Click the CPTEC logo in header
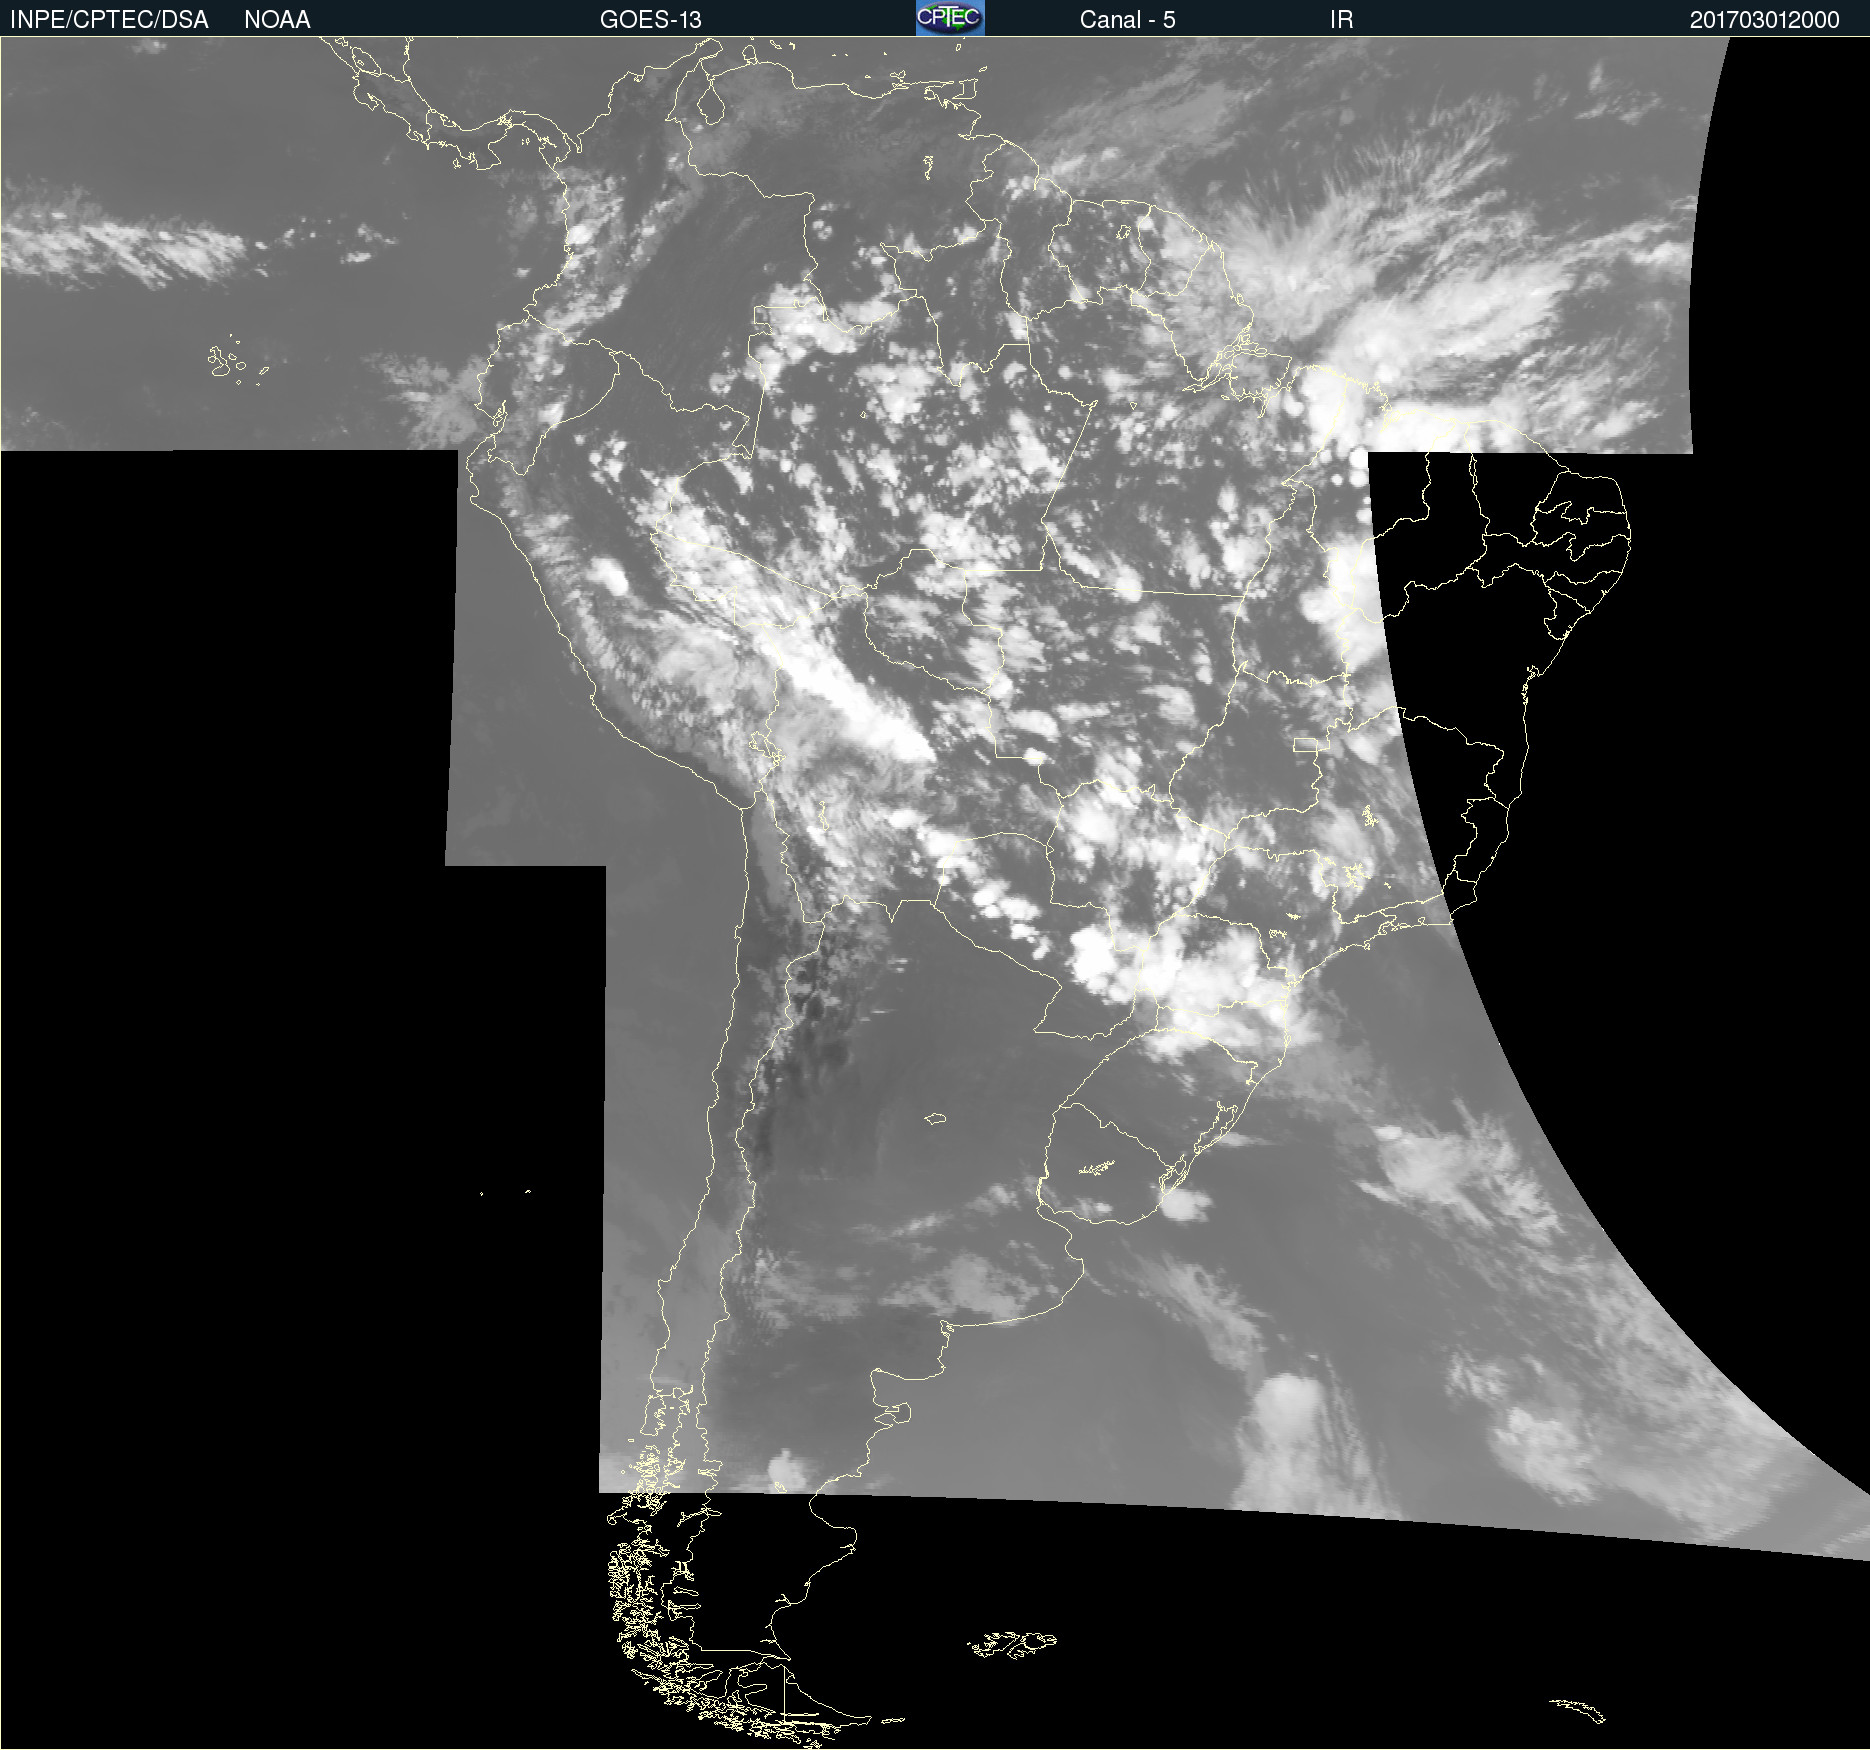This screenshot has height=1750, width=1870. point(950,18)
